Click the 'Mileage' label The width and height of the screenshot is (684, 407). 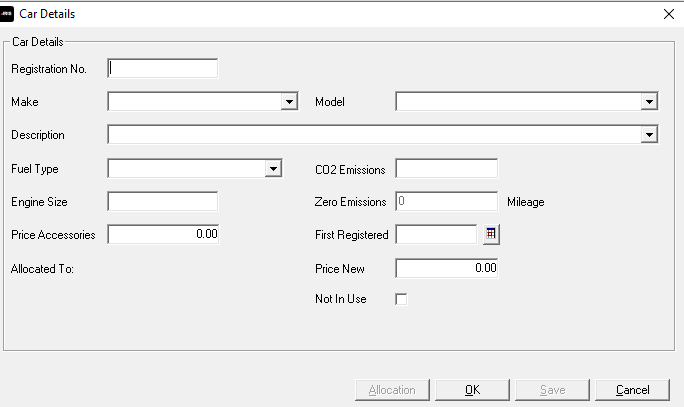[x=526, y=202]
